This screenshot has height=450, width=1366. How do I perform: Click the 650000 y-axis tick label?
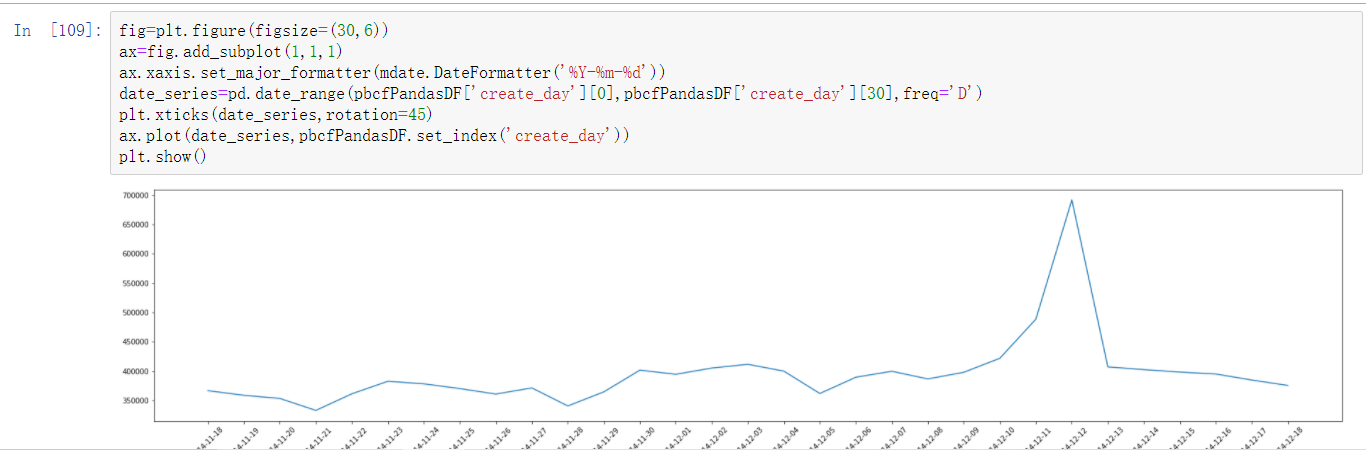click(x=137, y=224)
